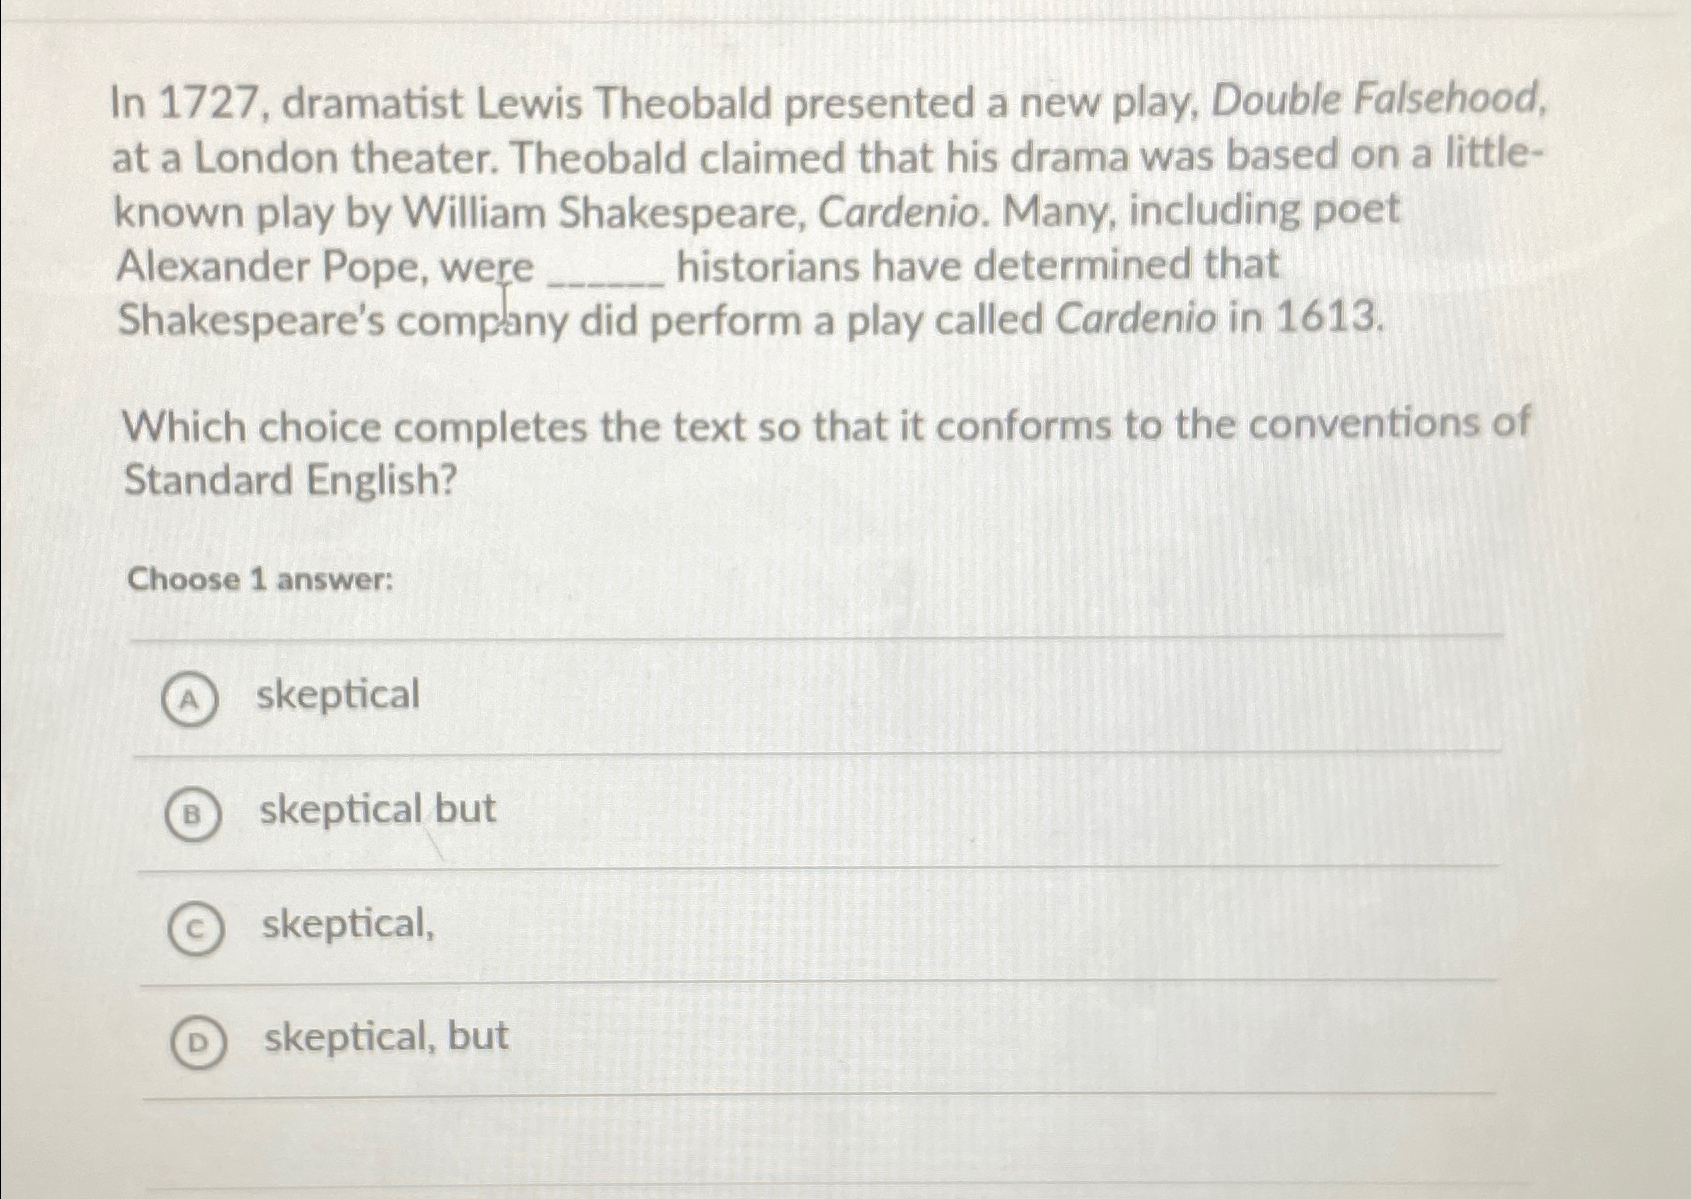Select answer choice B radio button

point(196,813)
